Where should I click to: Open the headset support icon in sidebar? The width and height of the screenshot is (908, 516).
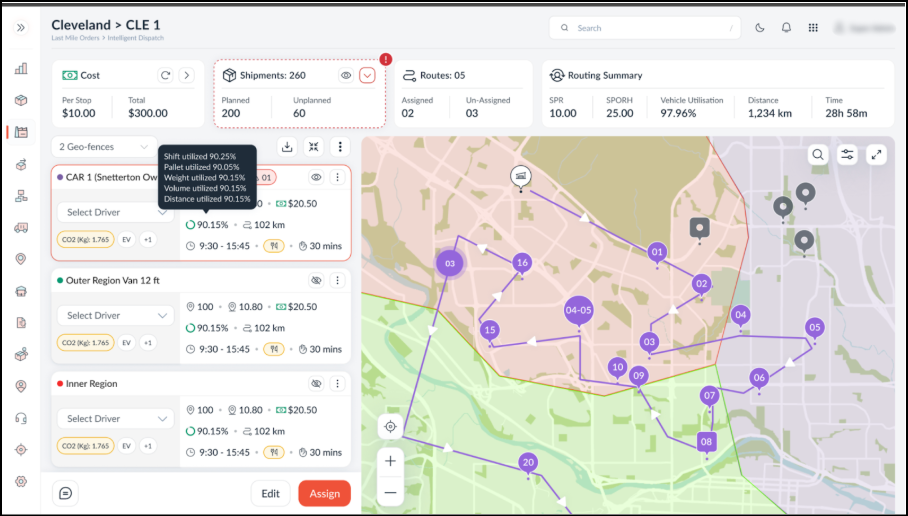pyautogui.click(x=21, y=418)
